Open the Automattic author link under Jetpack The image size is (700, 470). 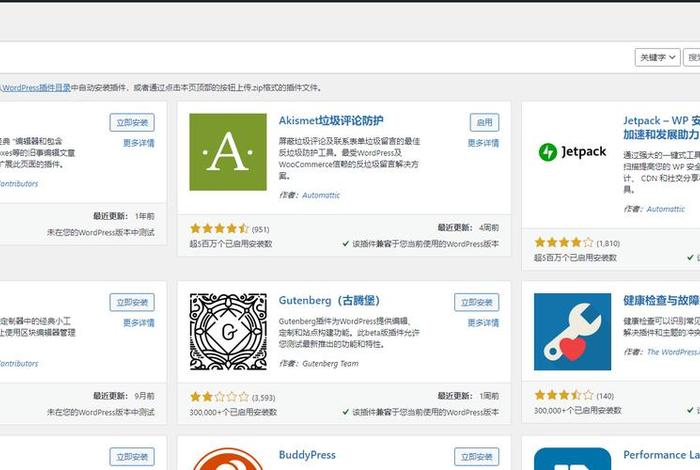click(666, 209)
